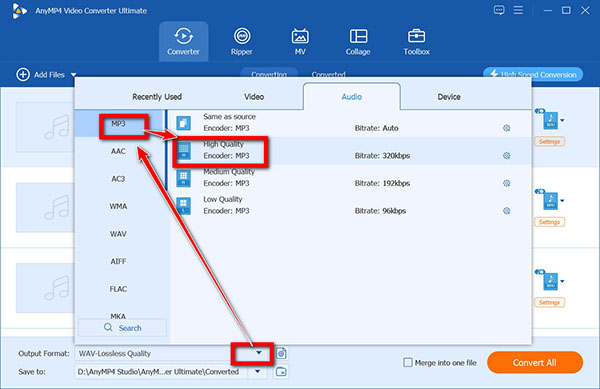The width and height of the screenshot is (600, 389).
Task: Open custom settings gear for High Quality 320kbps
Action: tap(507, 156)
